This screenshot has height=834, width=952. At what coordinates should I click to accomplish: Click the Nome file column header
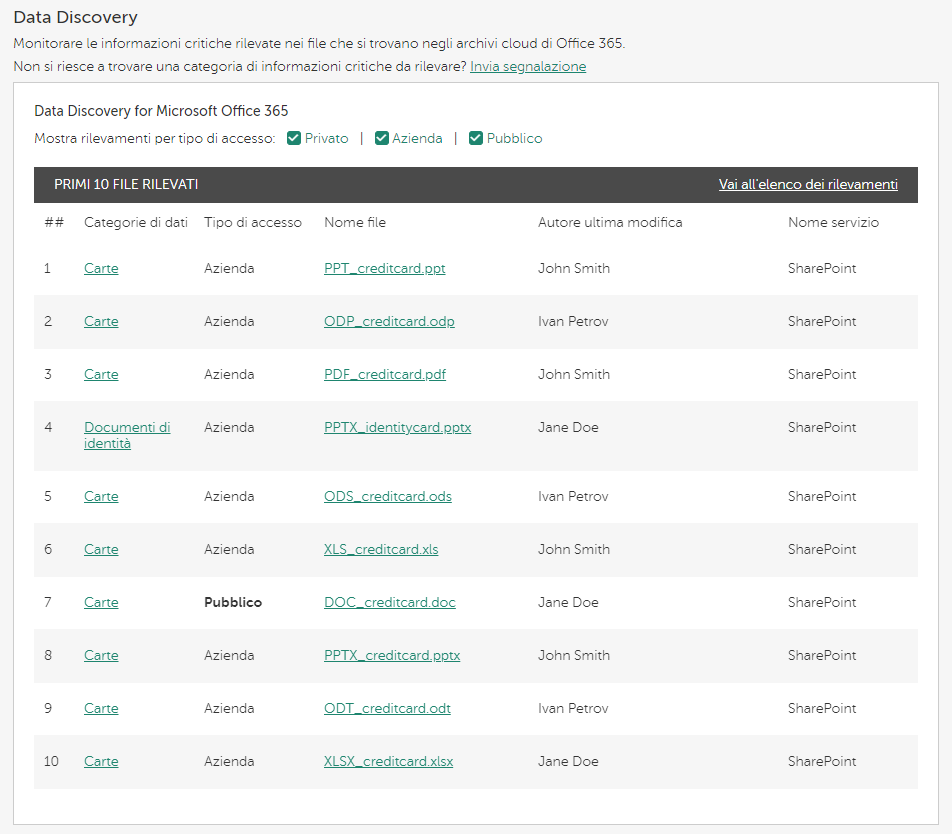pos(354,223)
